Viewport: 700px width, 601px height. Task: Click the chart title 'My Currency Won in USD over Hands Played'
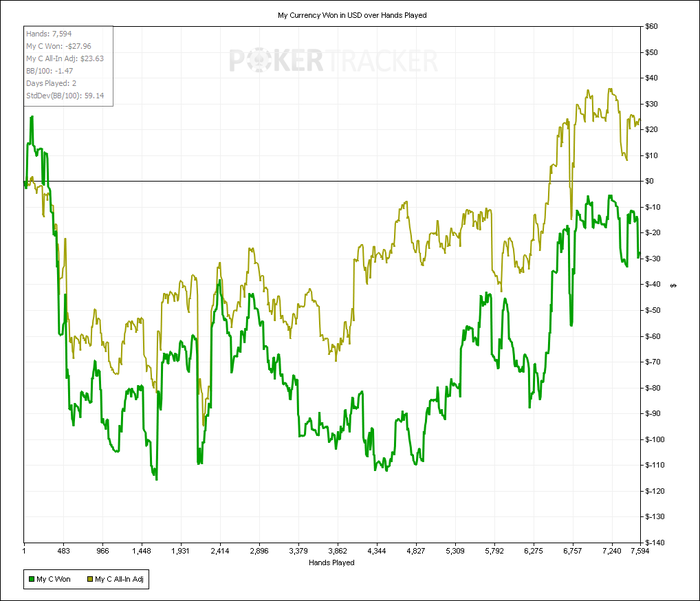tap(352, 15)
